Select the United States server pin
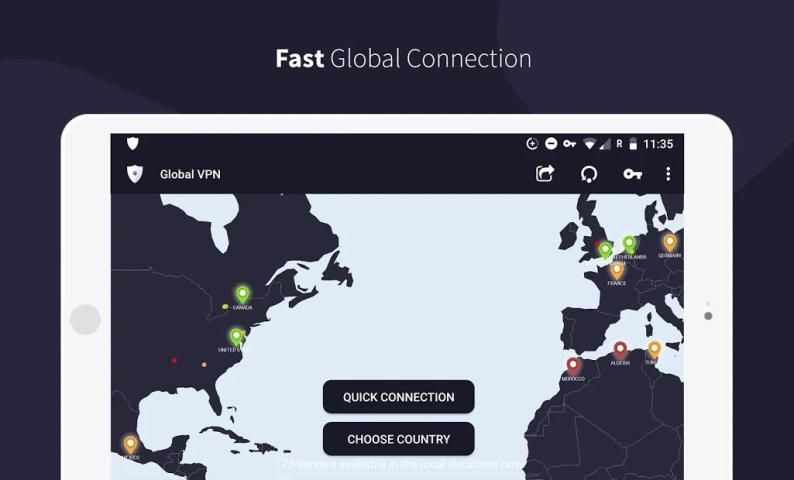Viewport: 794px width, 480px height. [236, 337]
